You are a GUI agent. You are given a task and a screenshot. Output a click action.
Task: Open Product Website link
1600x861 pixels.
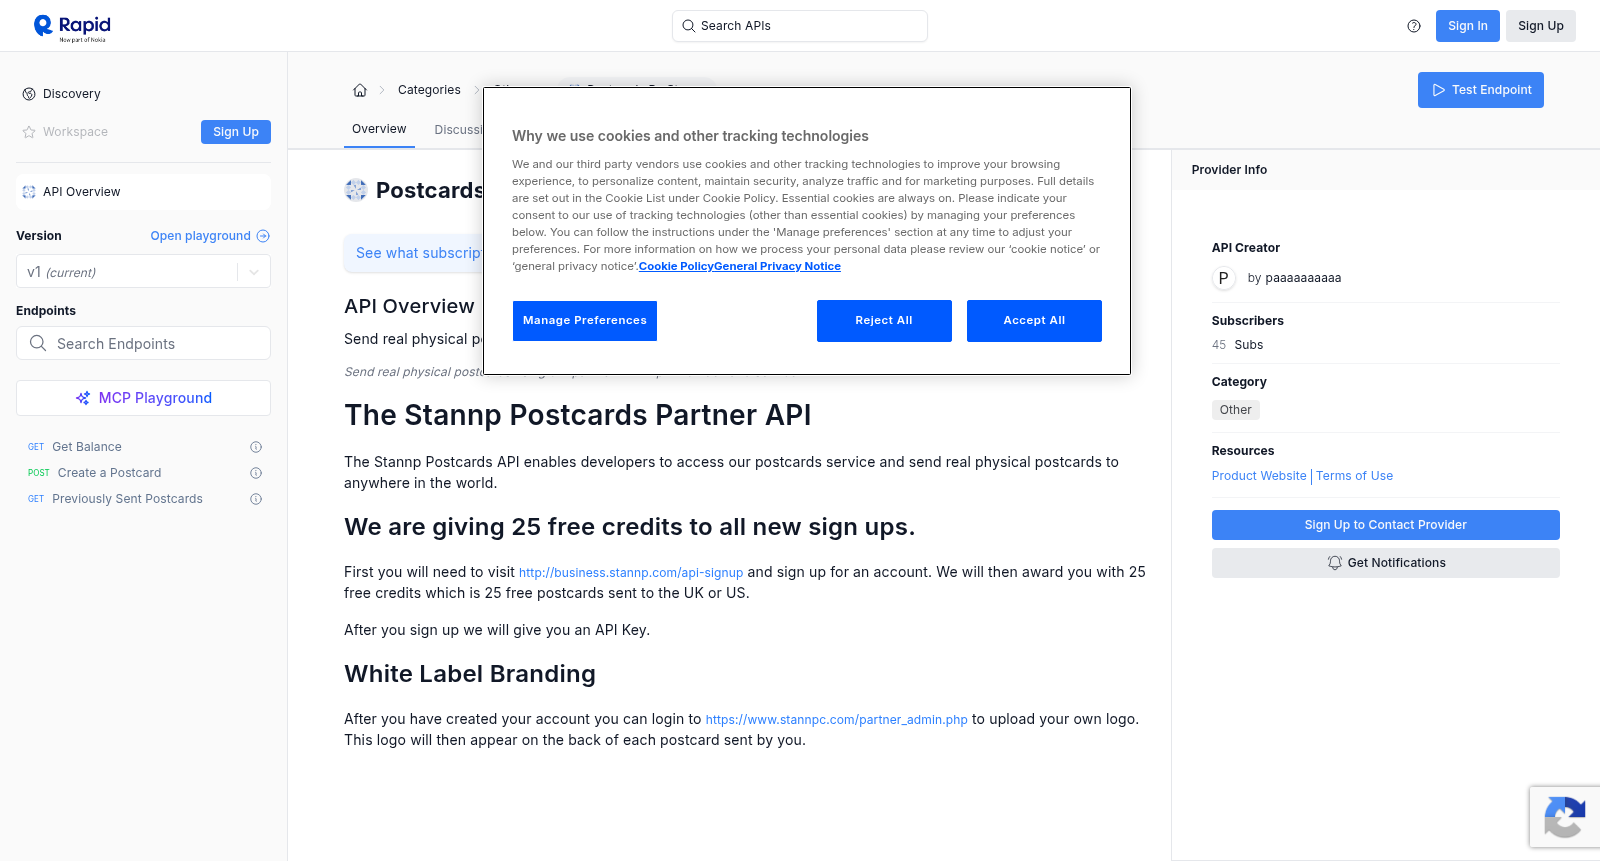pyautogui.click(x=1259, y=476)
